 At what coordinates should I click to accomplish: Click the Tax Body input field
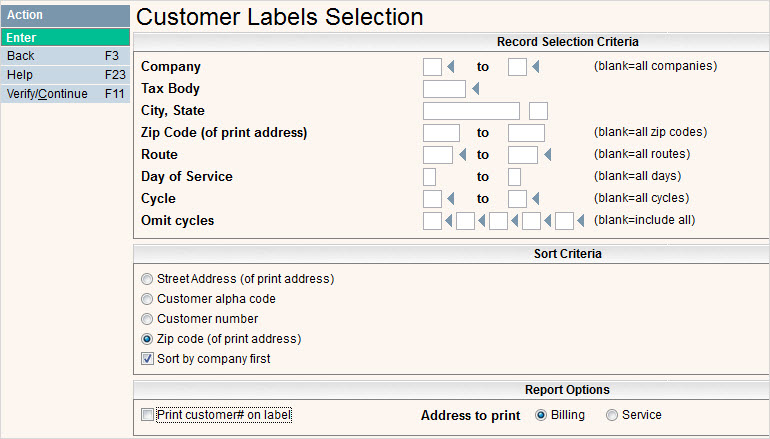444,89
